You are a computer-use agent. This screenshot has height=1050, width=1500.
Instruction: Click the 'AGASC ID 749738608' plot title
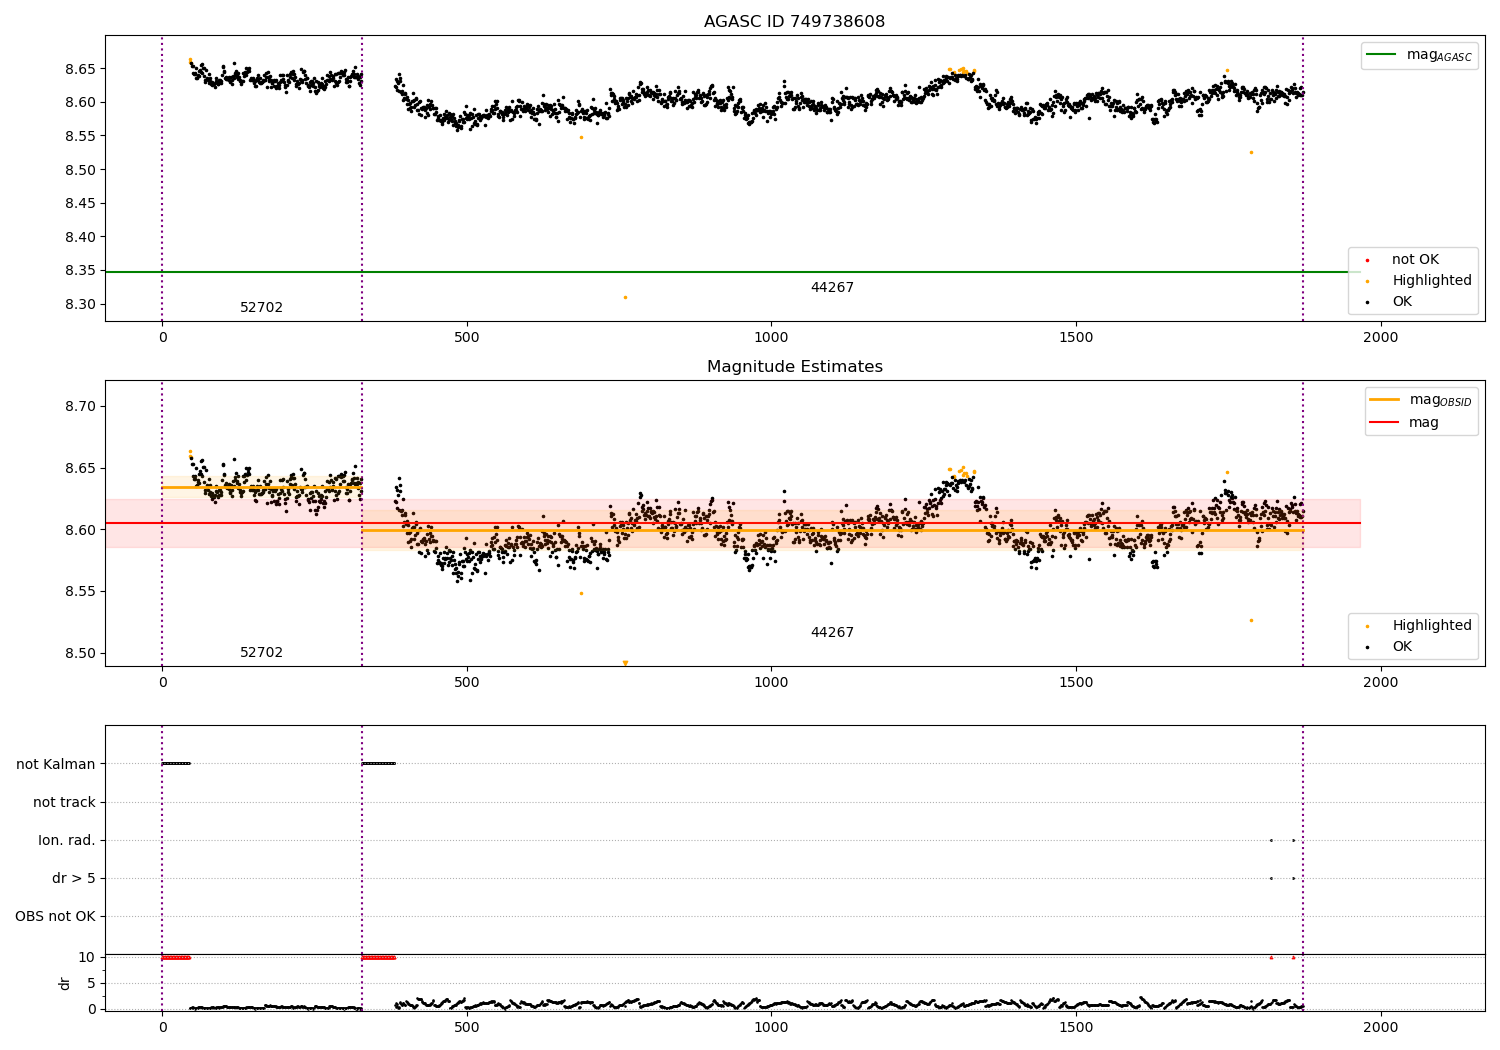click(x=794, y=22)
